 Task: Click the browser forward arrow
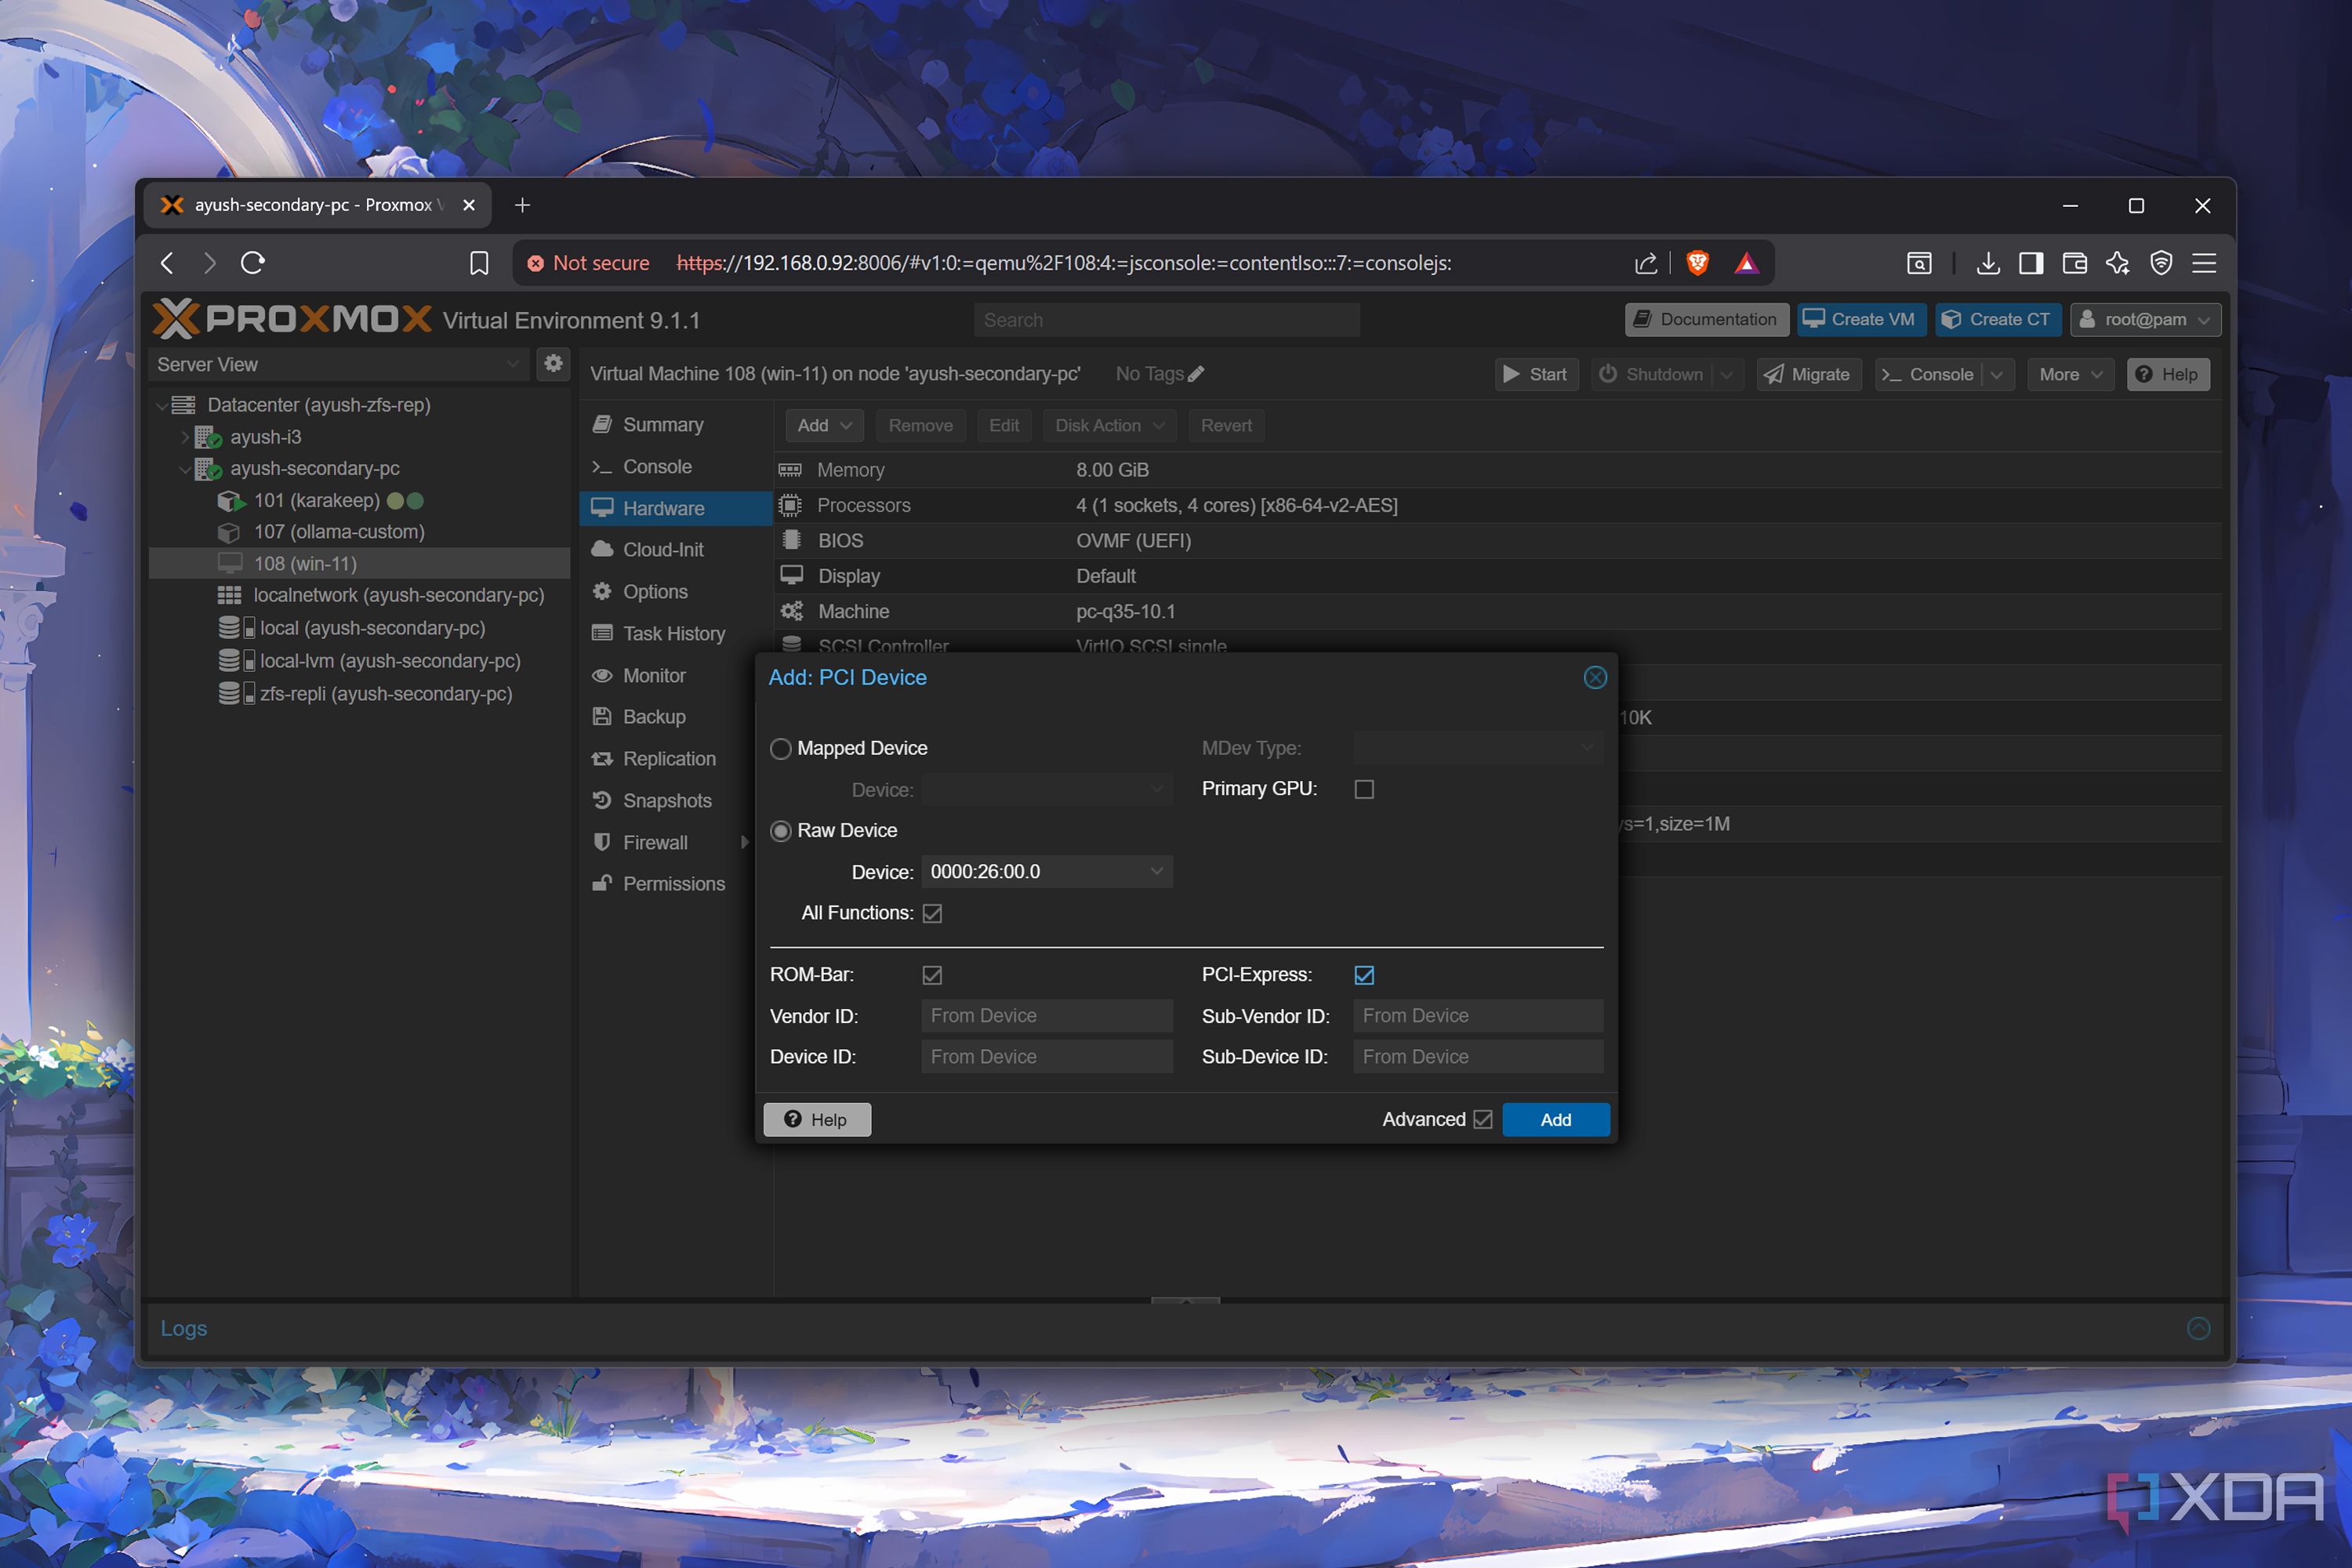[x=209, y=263]
